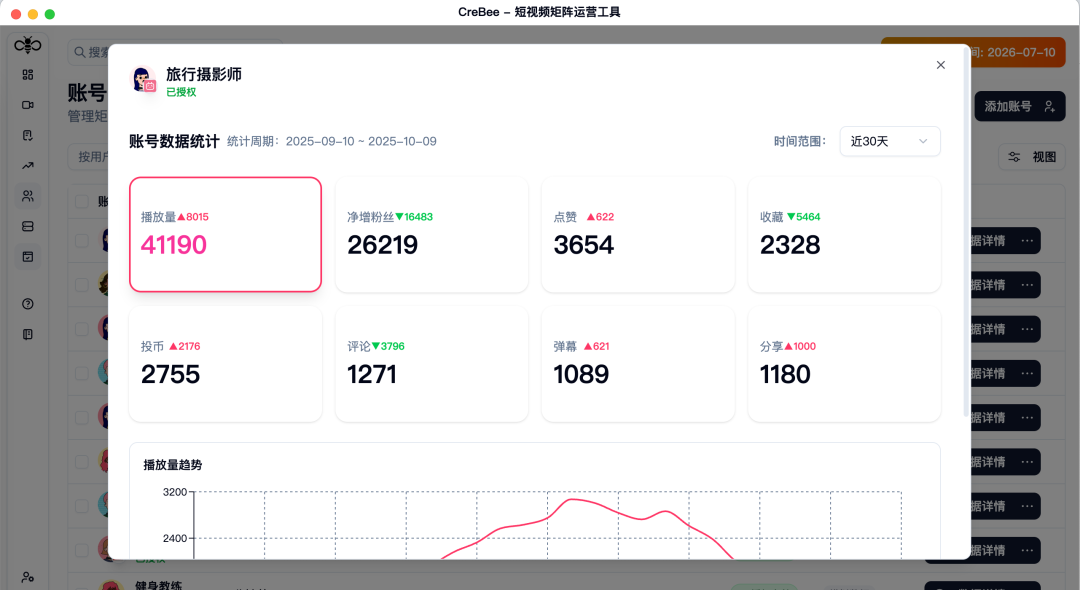Click the 已授权 status label
The width and height of the screenshot is (1080, 590).
point(181,92)
